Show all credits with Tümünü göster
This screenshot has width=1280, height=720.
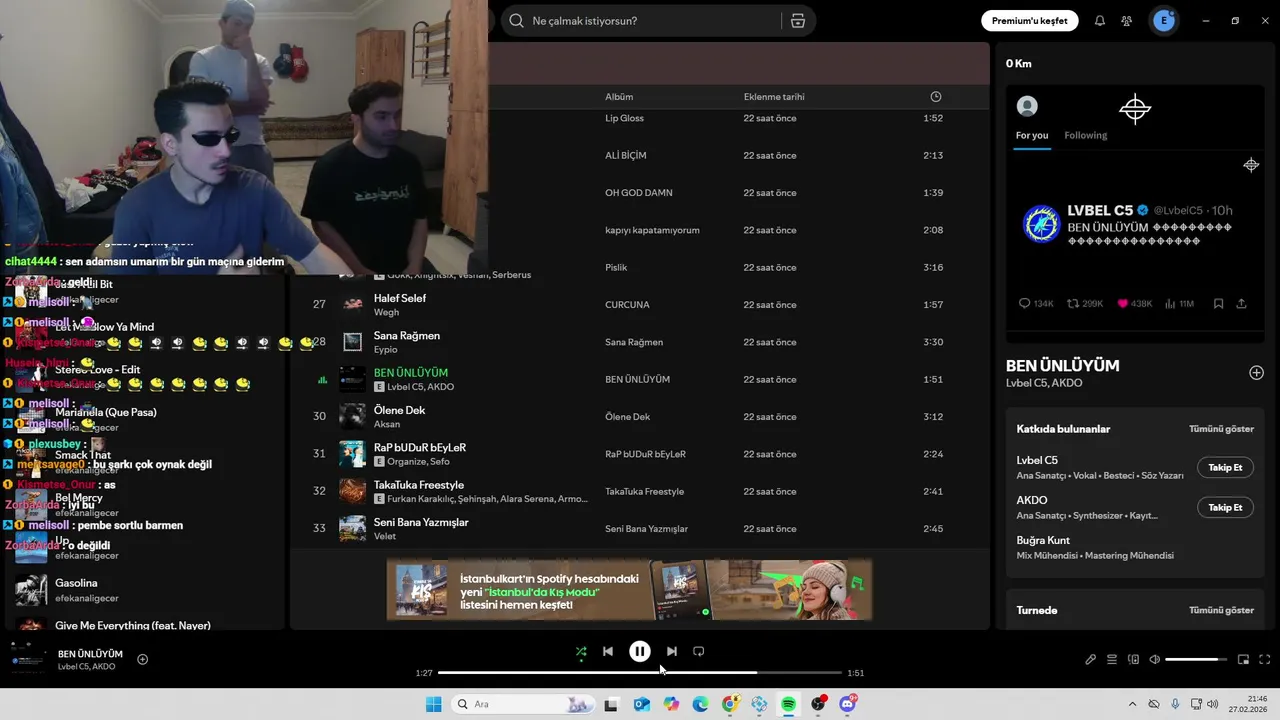1221,429
